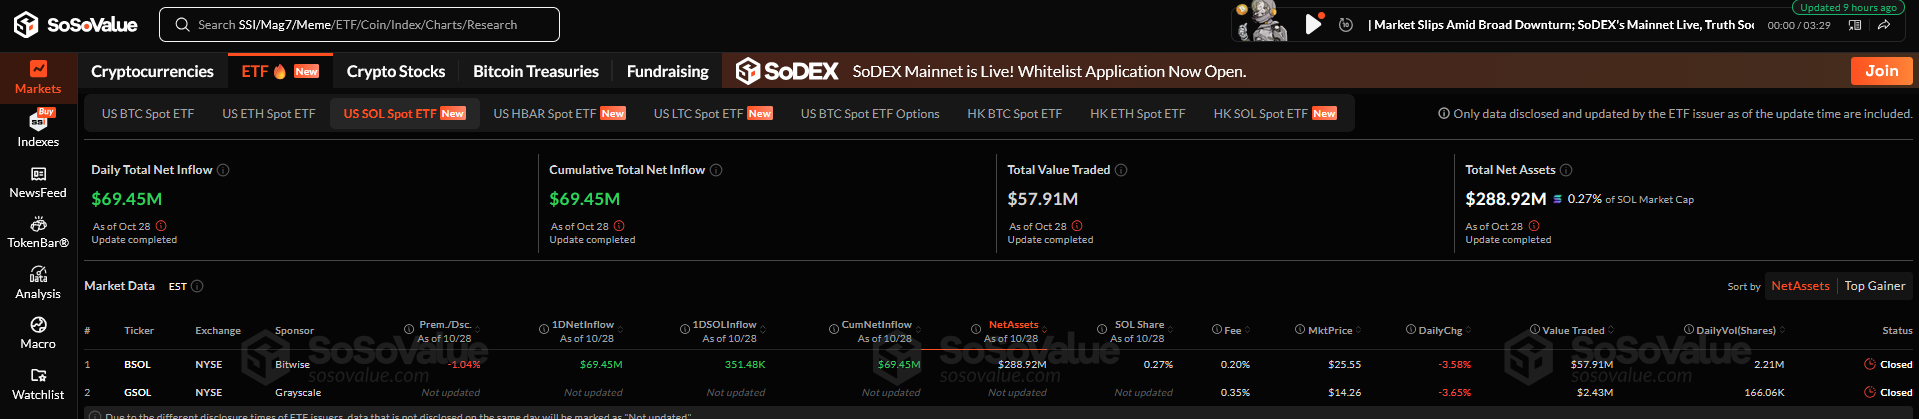Click the Updated 9 hours ago badge

(x=1848, y=7)
